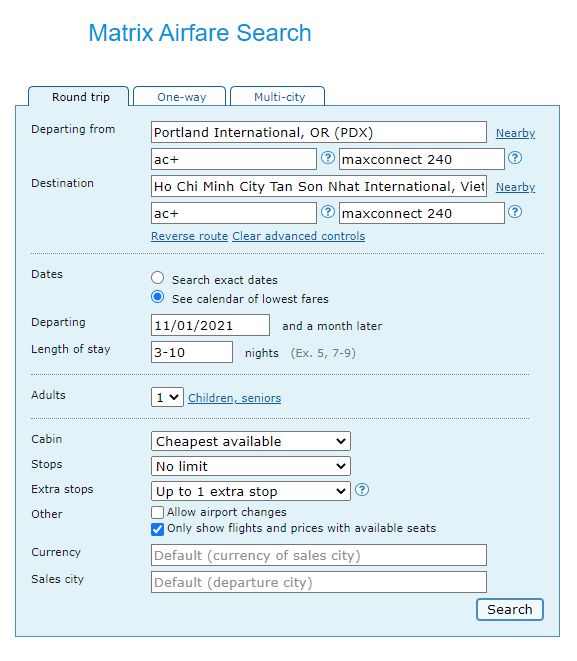Image resolution: width=577 pixels, height=661 pixels.
Task: Open help icon beside departure routing codes field
Action: pyautogui.click(x=327, y=158)
